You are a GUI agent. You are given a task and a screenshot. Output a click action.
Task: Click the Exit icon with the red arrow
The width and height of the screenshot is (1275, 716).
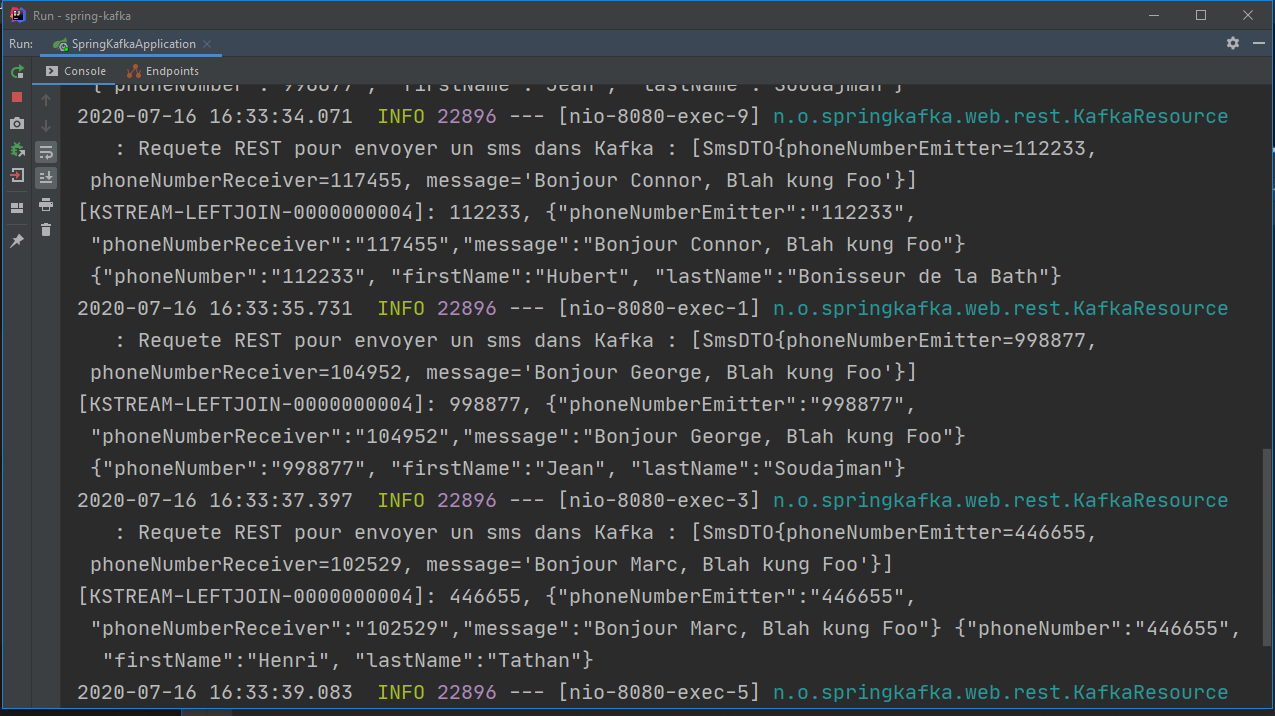click(17, 176)
